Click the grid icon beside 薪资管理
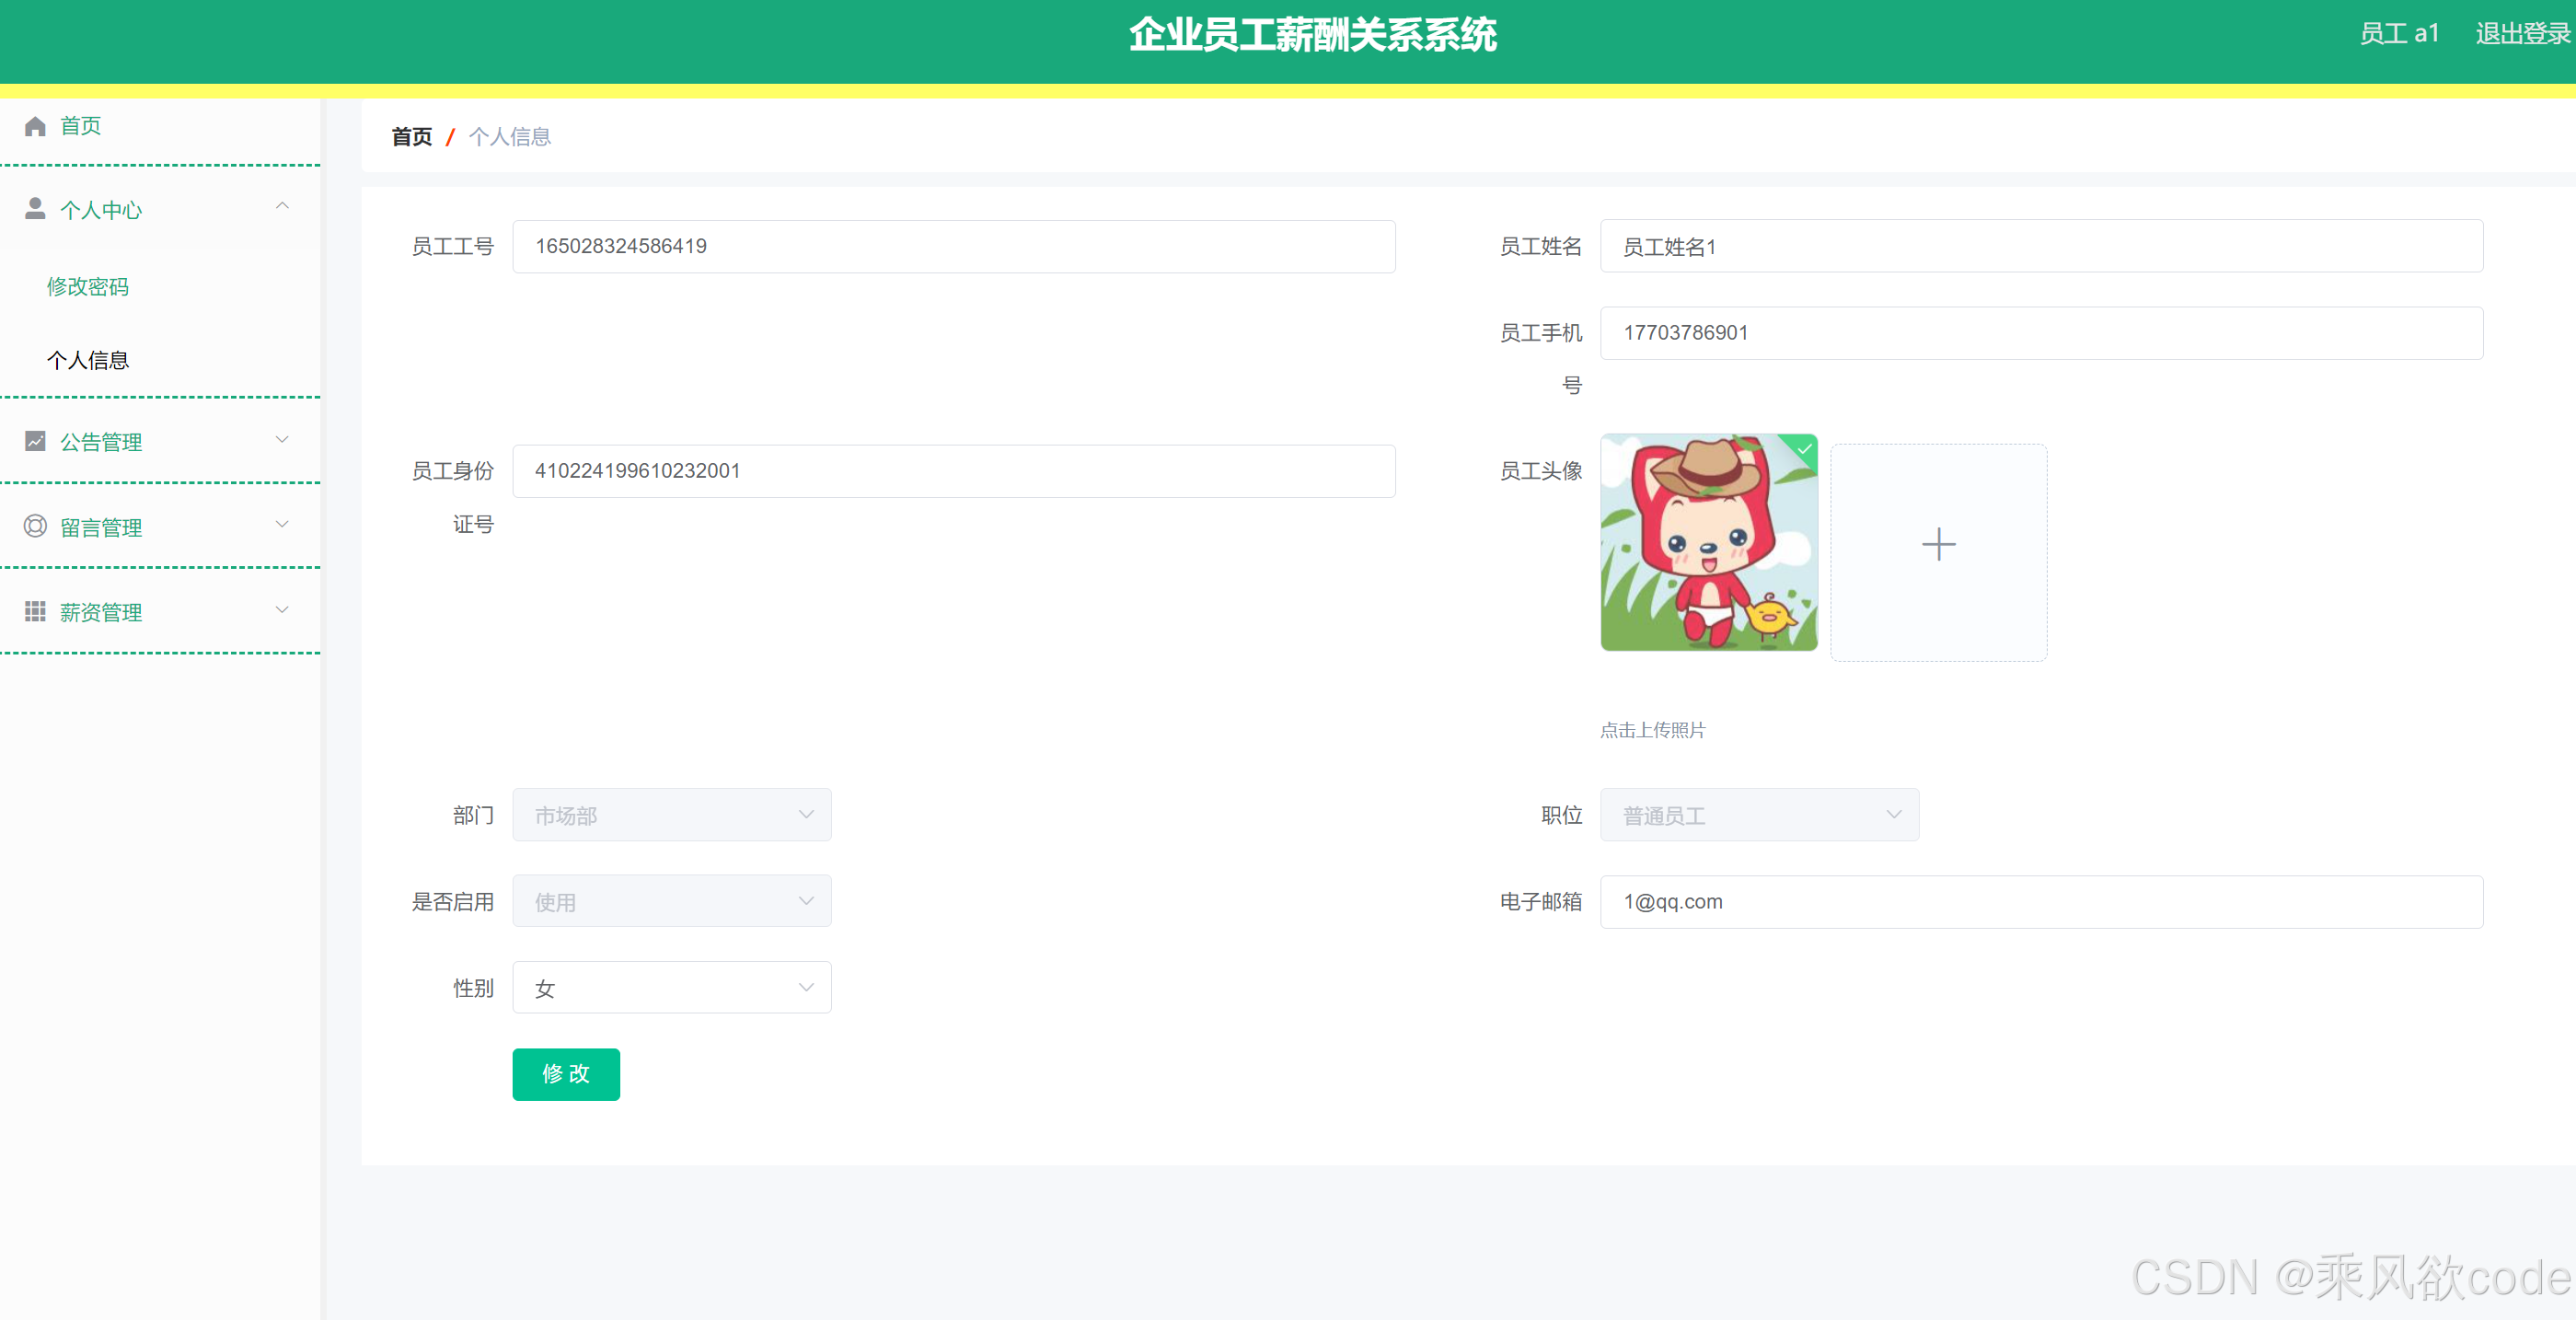Viewport: 2576px width, 1320px height. pyautogui.click(x=35, y=611)
